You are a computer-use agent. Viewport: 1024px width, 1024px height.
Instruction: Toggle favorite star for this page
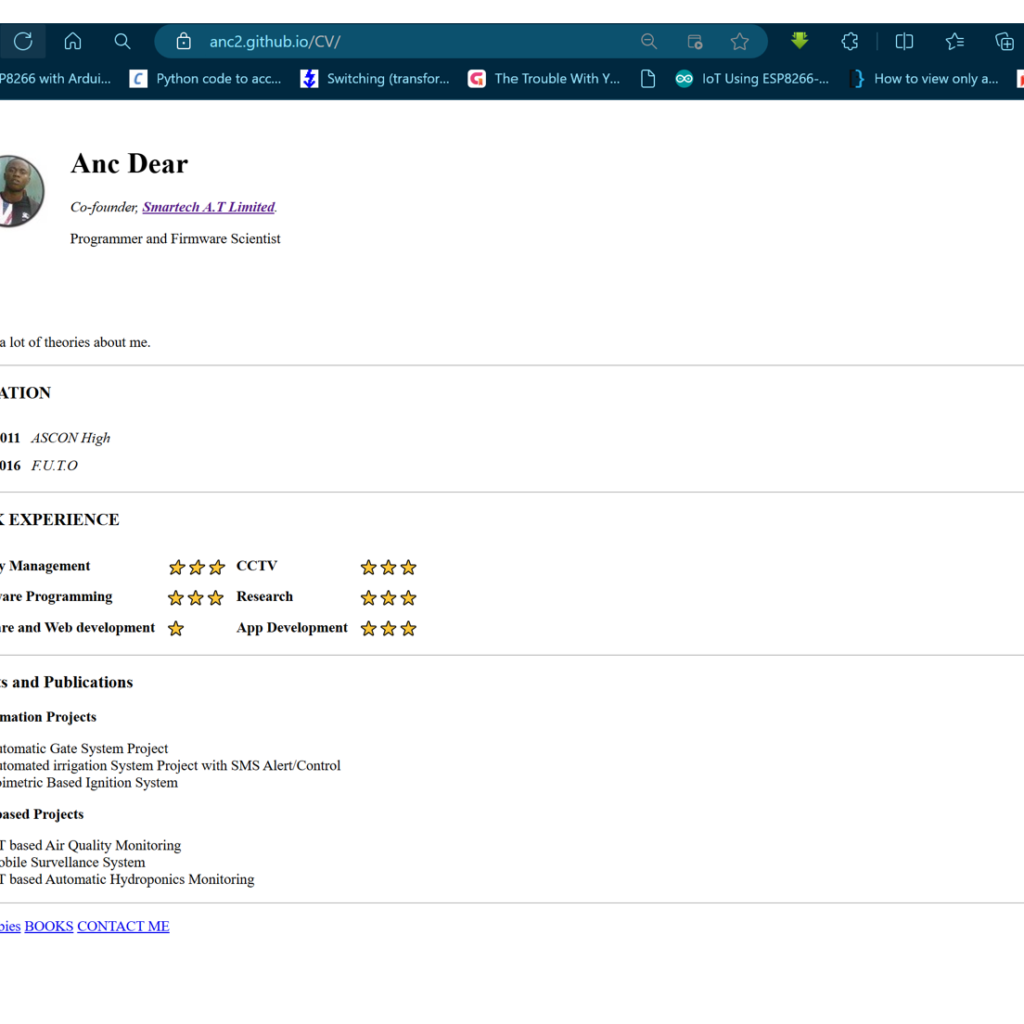740,41
